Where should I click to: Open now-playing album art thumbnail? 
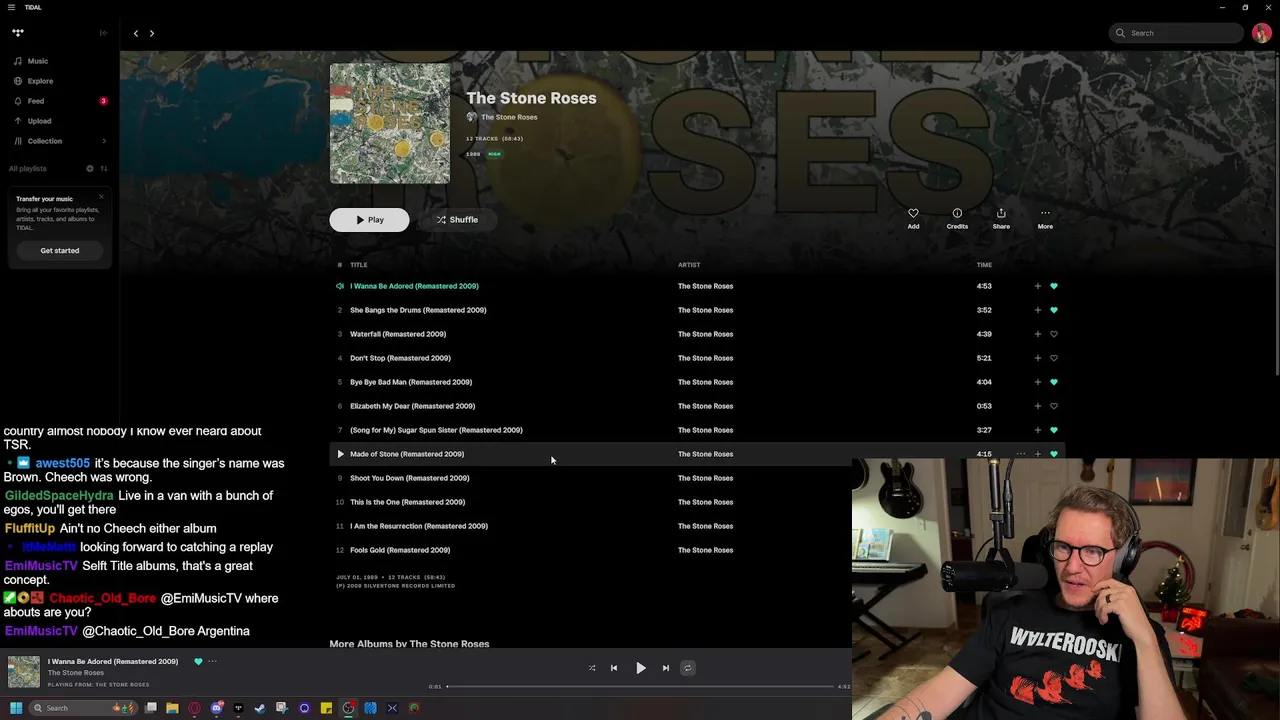[x=24, y=672]
